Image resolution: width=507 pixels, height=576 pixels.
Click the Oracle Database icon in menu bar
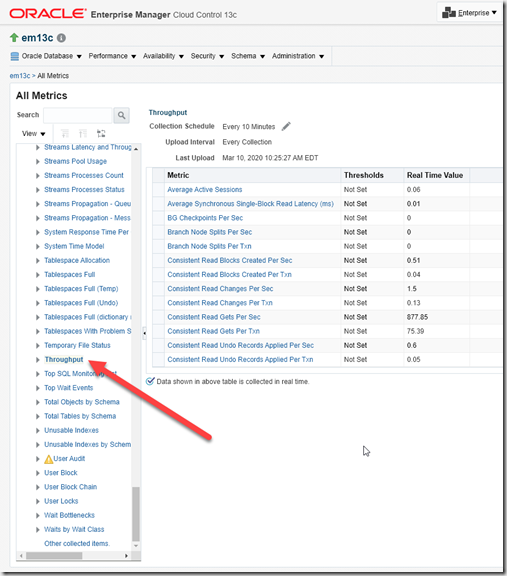15,56
